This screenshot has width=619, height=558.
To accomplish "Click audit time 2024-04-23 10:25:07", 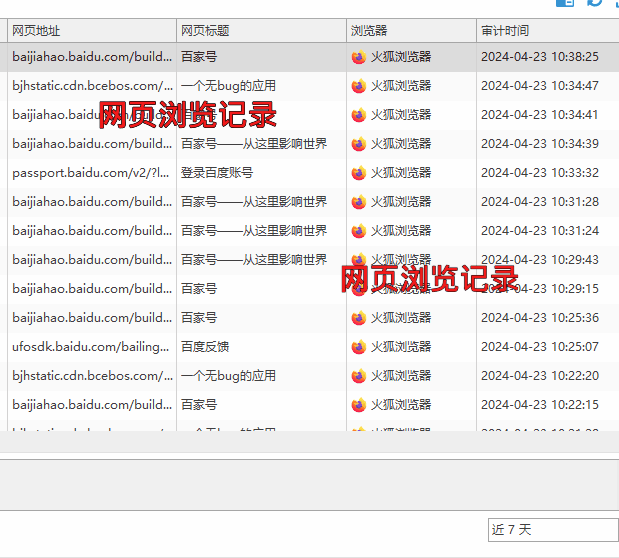I will point(540,347).
